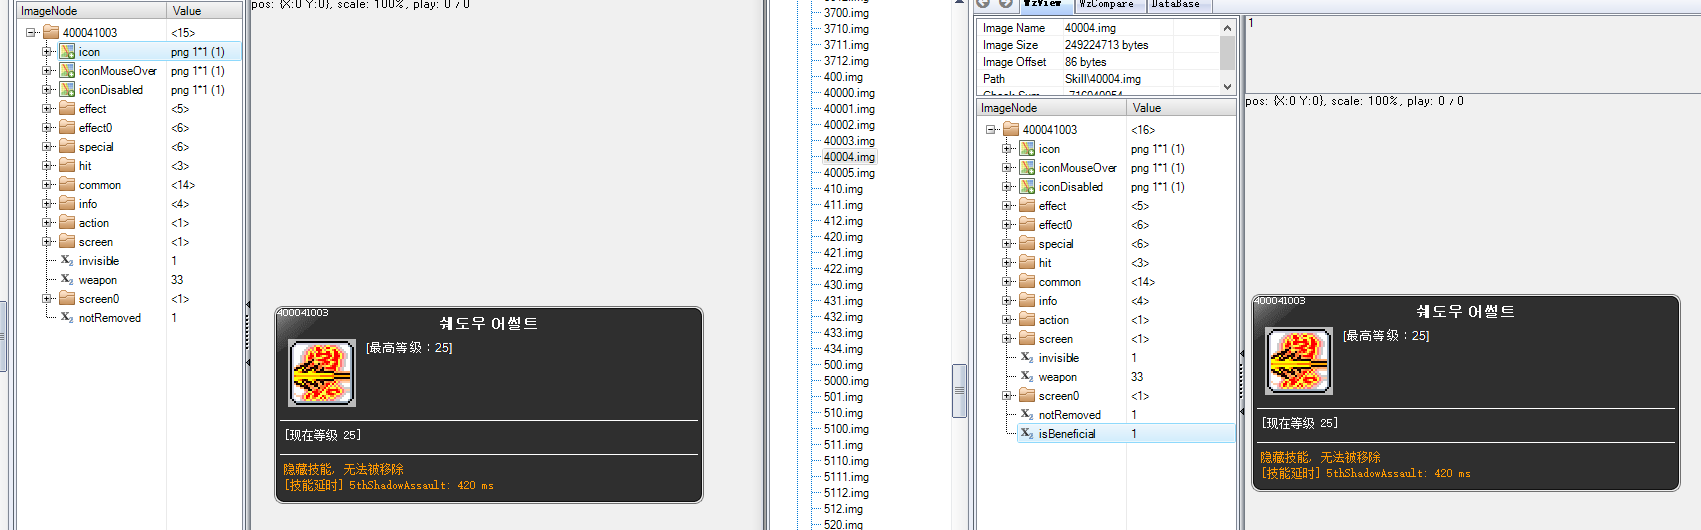
Task: Click iconMouseOver image icon in the <16> tree
Action: click(1027, 168)
